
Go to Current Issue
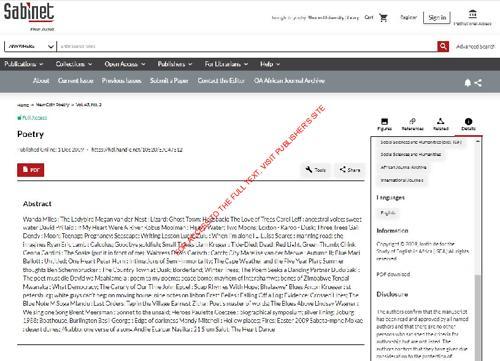point(76,81)
